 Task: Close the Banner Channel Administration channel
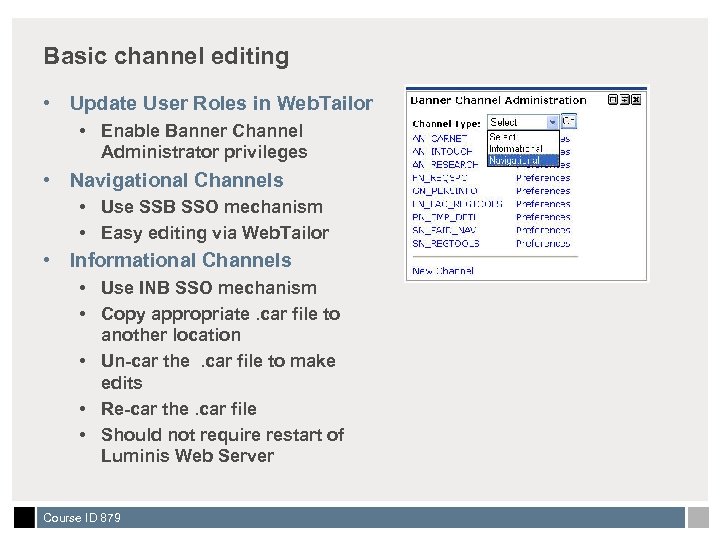pos(636,100)
